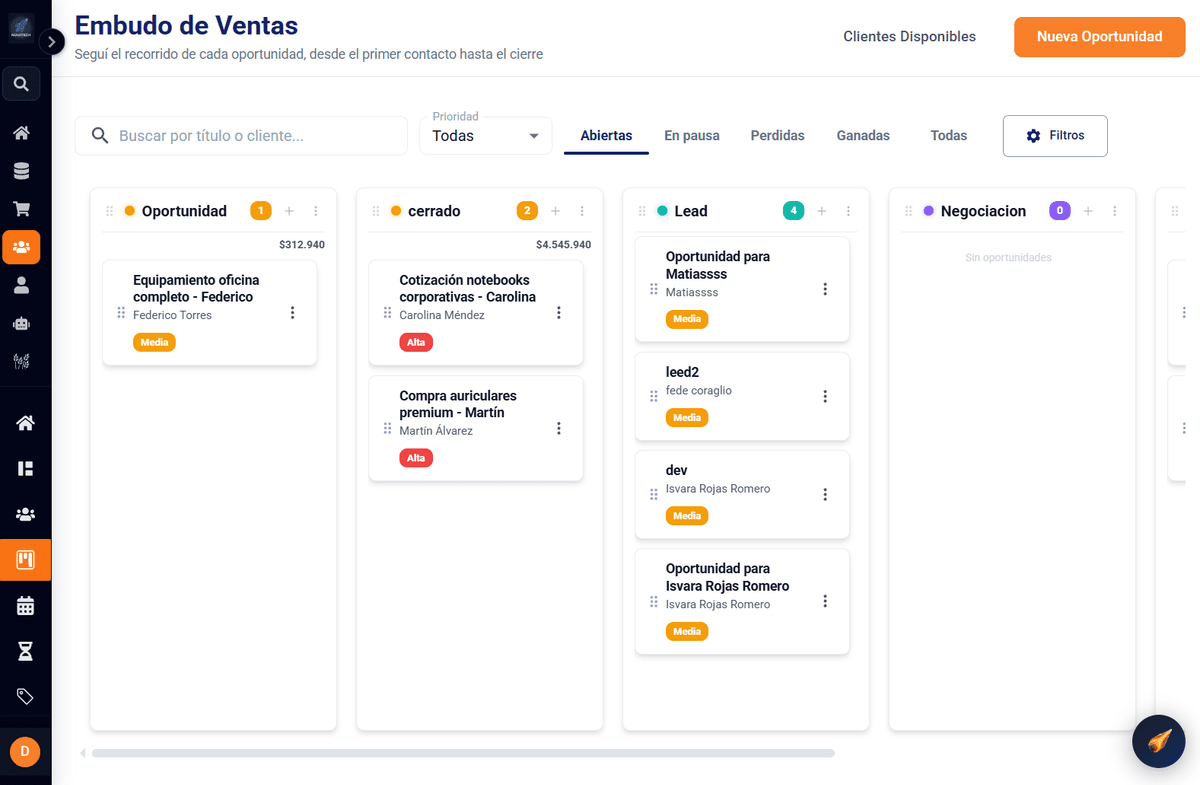Open the Oportunidad para Matiassss card
The image size is (1200, 785).
coord(742,289)
